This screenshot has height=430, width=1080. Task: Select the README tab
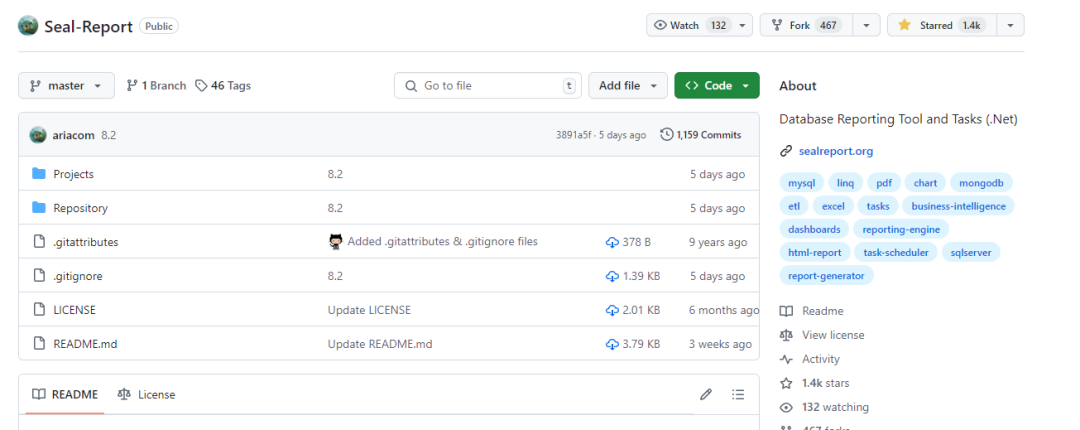(x=65, y=394)
